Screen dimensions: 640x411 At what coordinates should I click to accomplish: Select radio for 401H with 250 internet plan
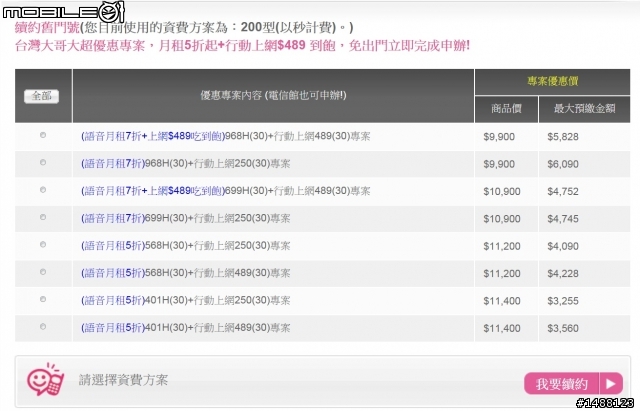click(43, 299)
